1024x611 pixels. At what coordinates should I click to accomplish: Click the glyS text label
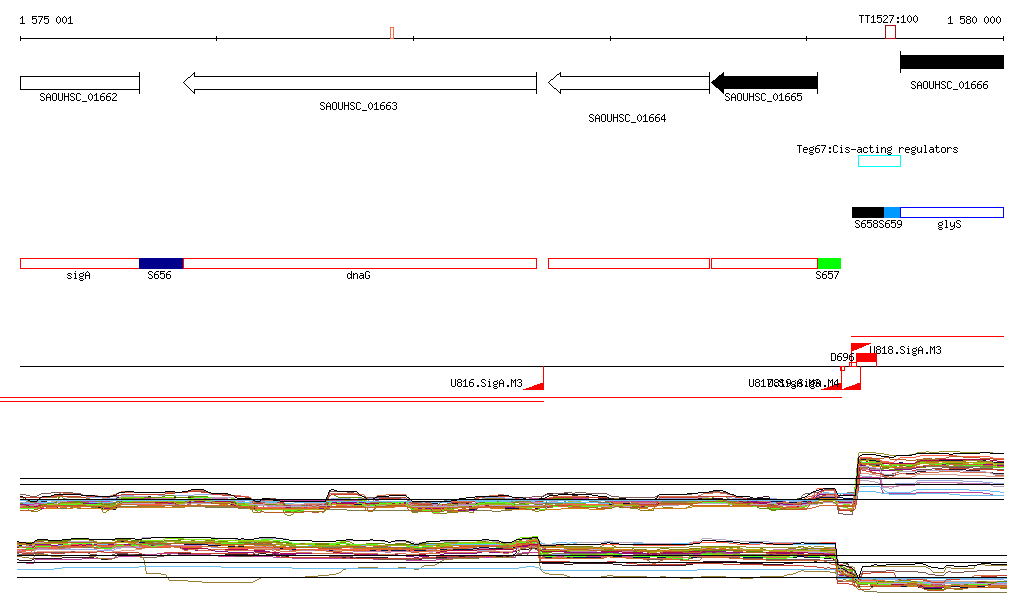(x=949, y=225)
